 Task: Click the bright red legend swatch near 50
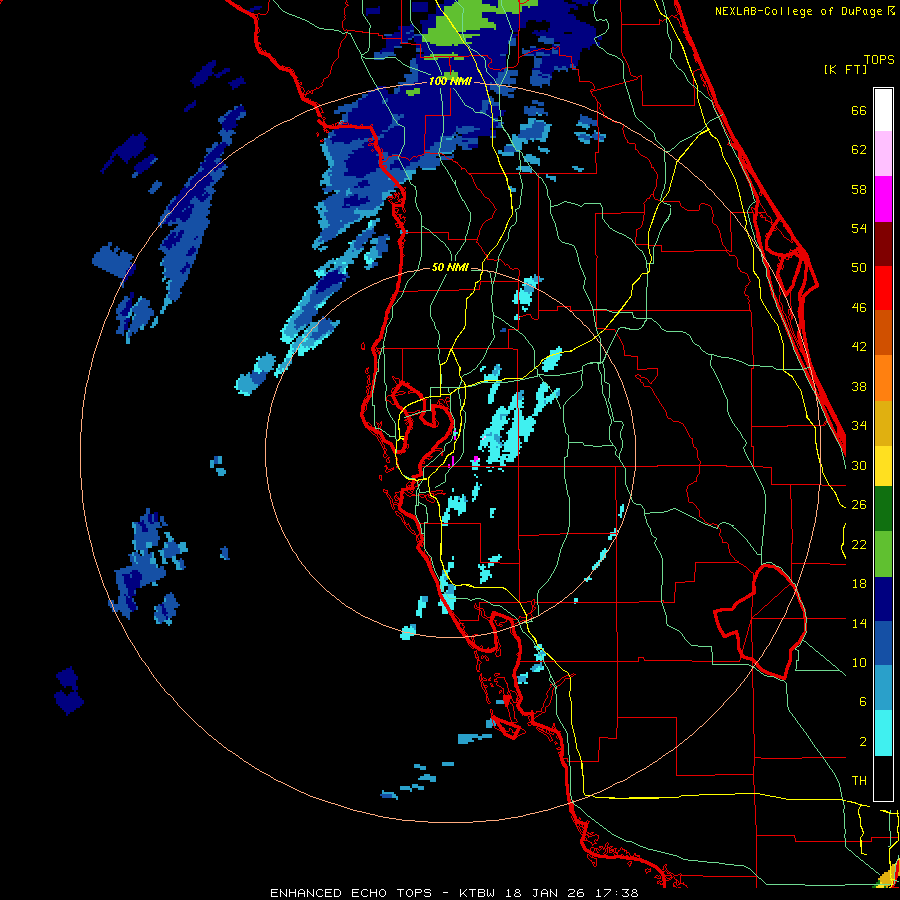click(x=883, y=288)
